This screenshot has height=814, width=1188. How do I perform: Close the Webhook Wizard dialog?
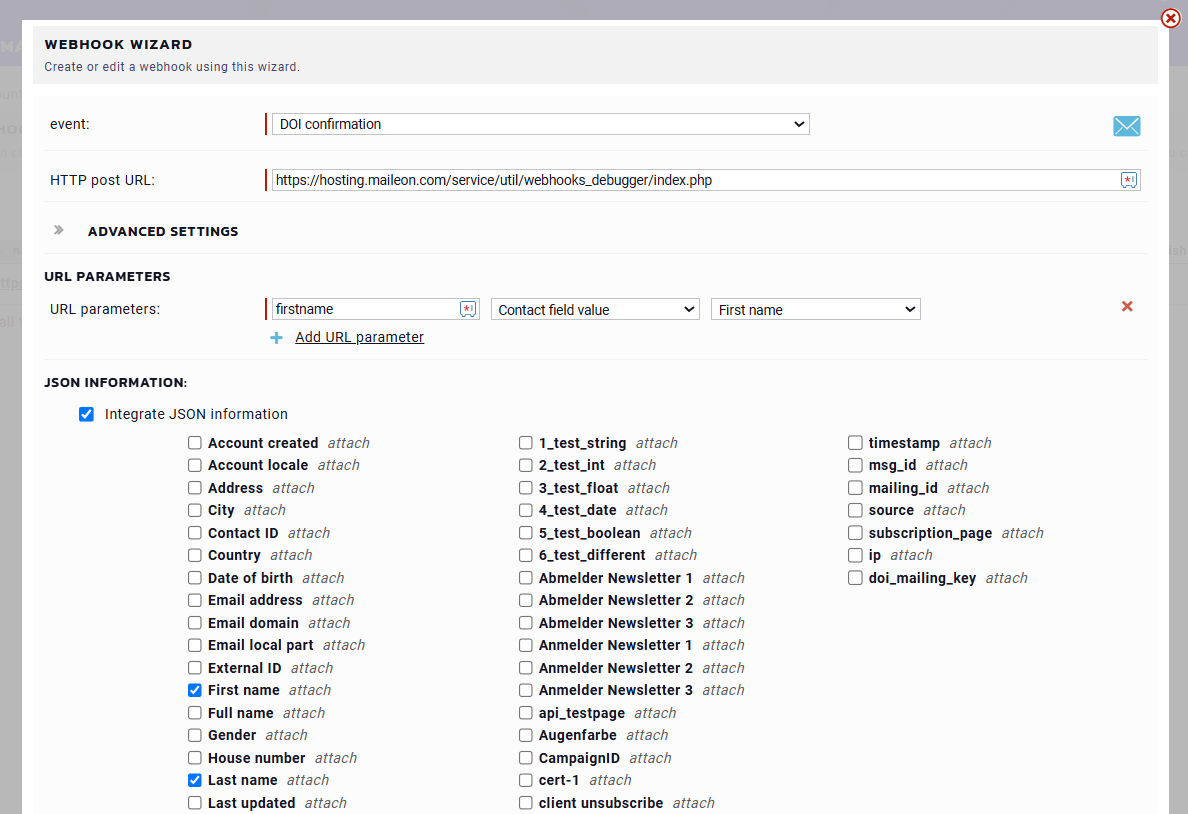(1171, 17)
